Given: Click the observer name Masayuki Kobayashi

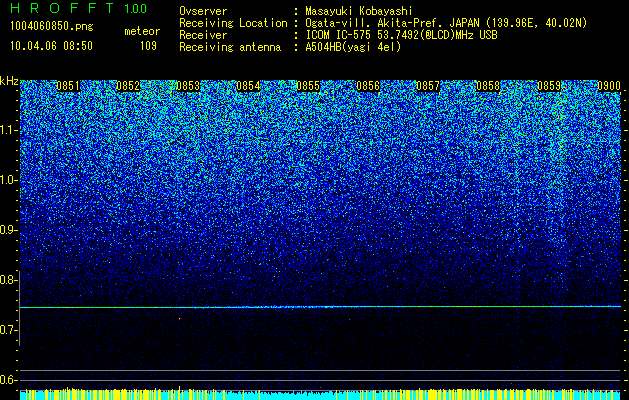Looking at the screenshot, I should tap(359, 11).
